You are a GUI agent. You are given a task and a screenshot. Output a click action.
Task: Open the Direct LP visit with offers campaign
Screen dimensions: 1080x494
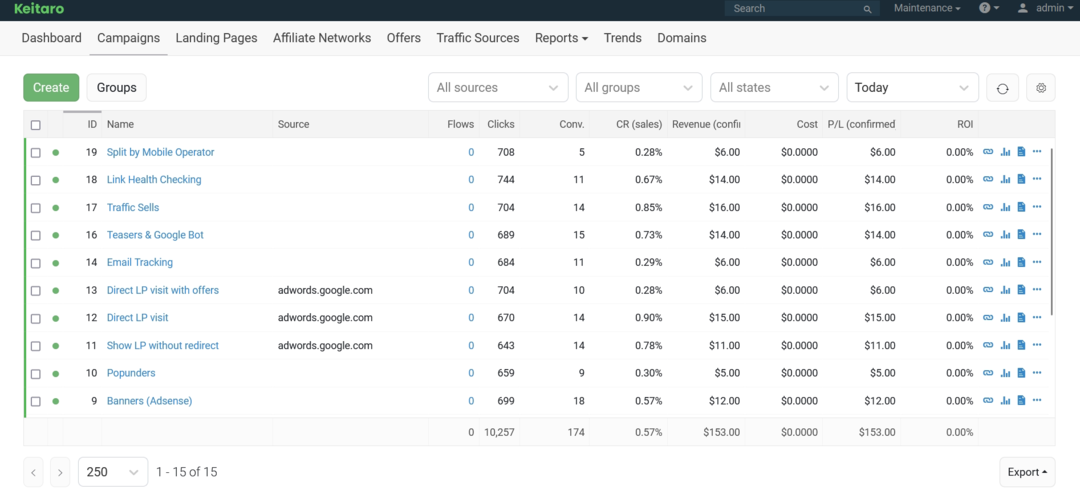pos(162,291)
